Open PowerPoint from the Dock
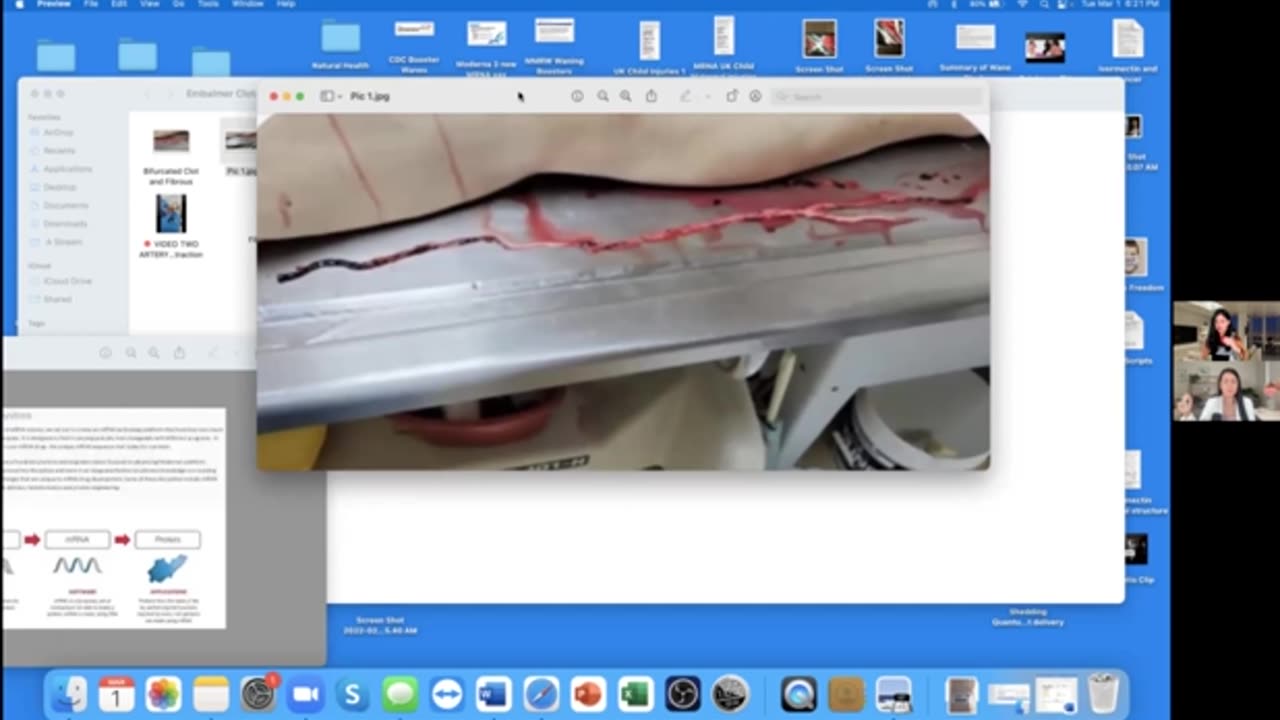The width and height of the screenshot is (1280, 720). click(588, 694)
